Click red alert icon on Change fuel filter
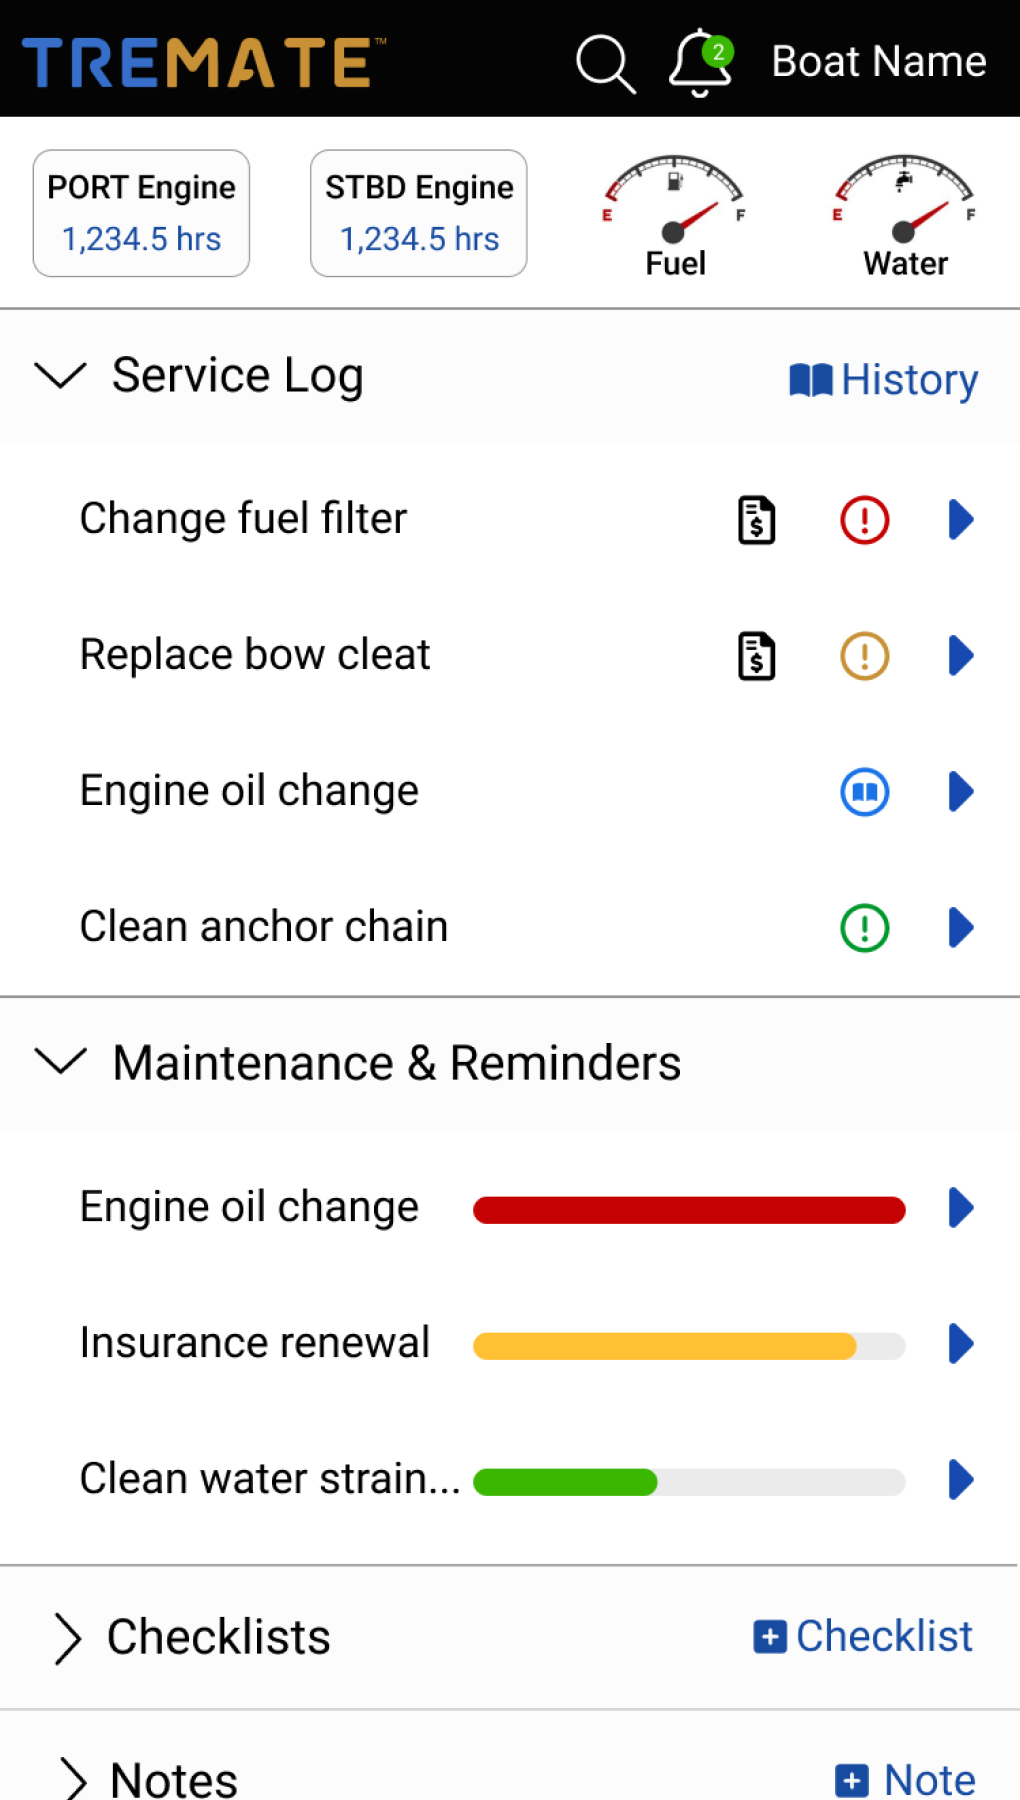The image size is (1020, 1800). point(865,520)
